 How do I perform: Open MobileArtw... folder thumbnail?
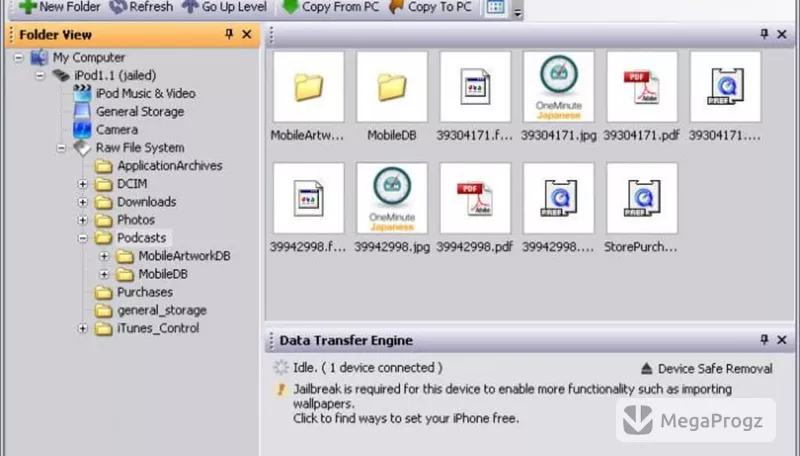[x=308, y=87]
